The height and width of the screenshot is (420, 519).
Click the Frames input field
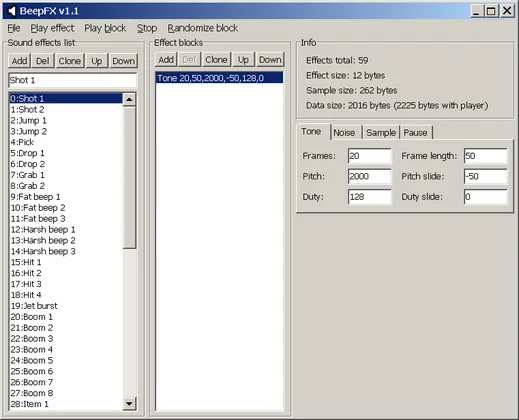tap(370, 156)
